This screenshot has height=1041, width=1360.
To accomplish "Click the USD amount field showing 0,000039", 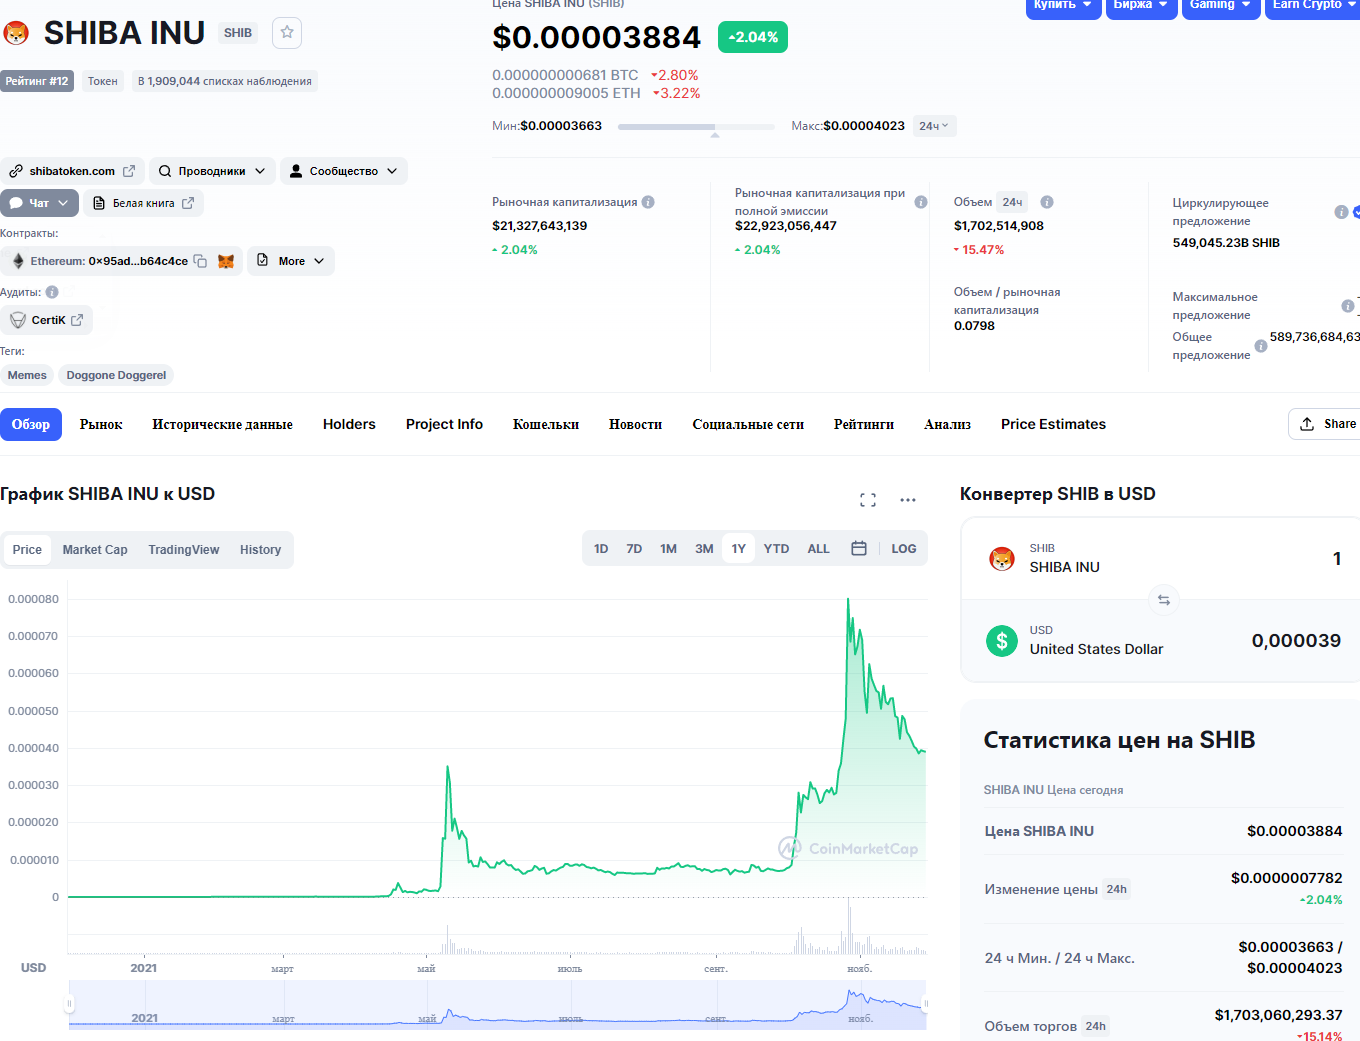I will coord(1296,641).
